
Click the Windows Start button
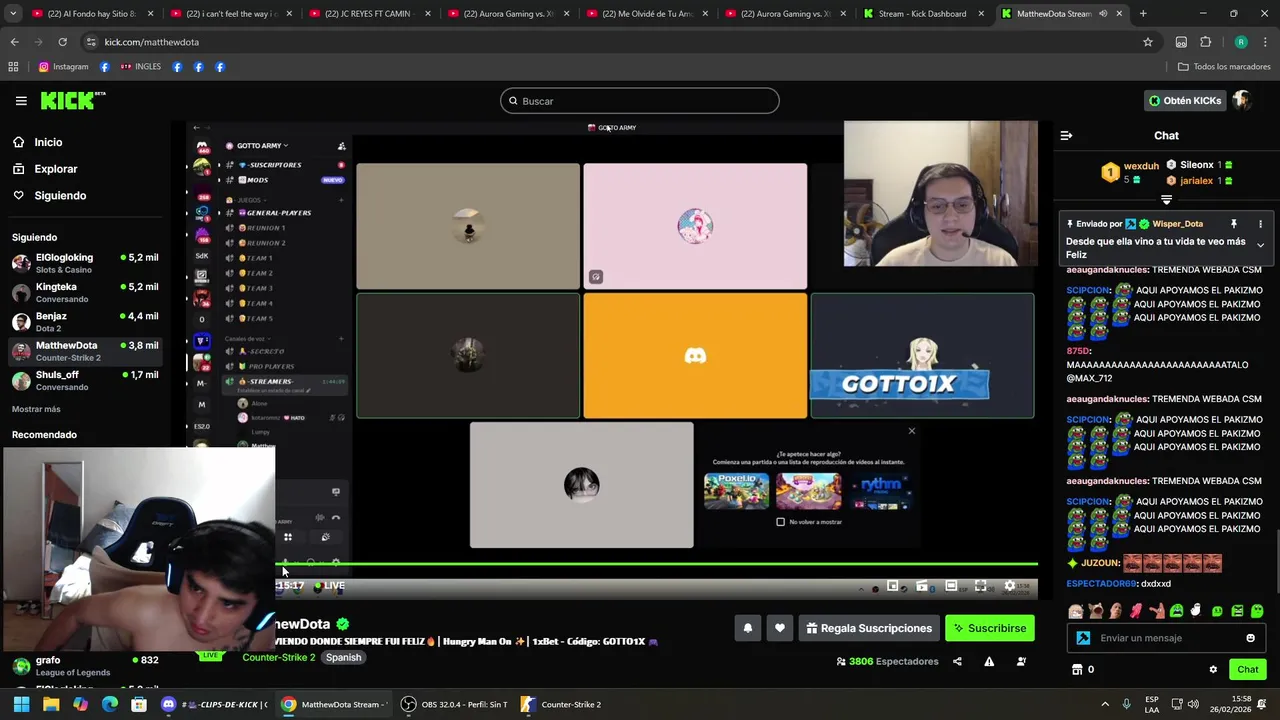point(21,704)
